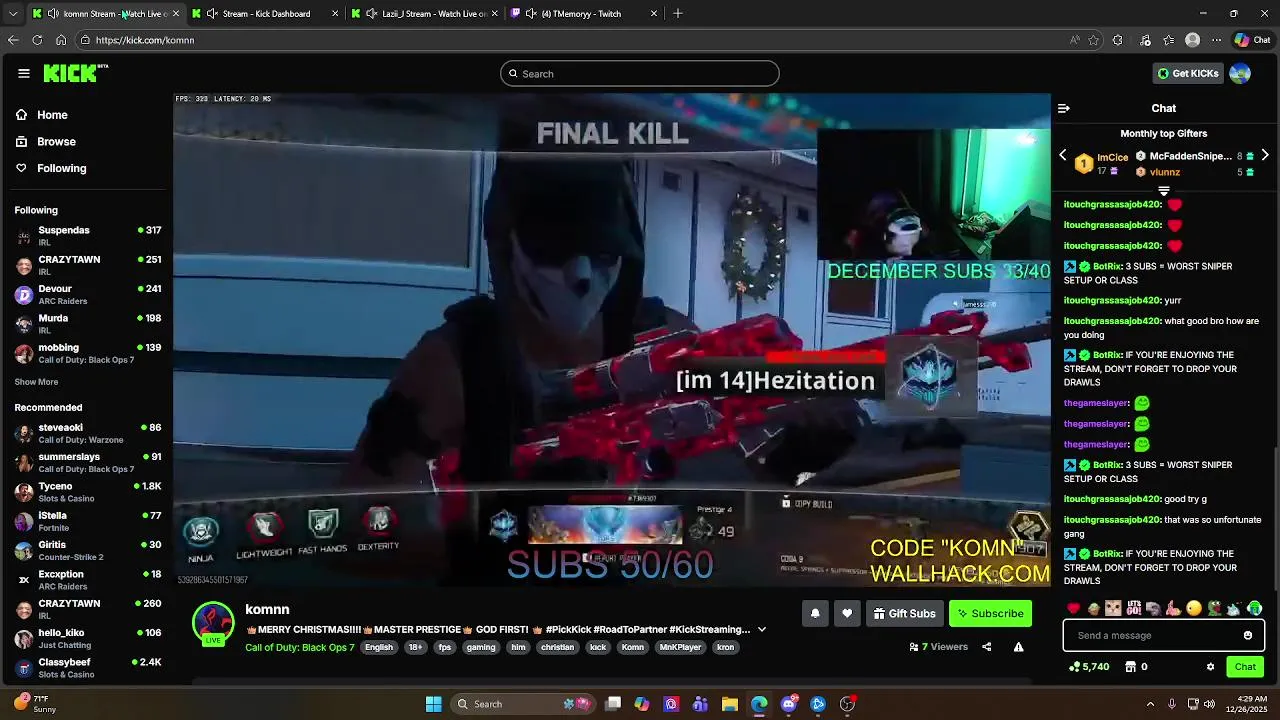Open the emoji picker in chat
Image resolution: width=1280 pixels, height=720 pixels.
coord(1248,635)
